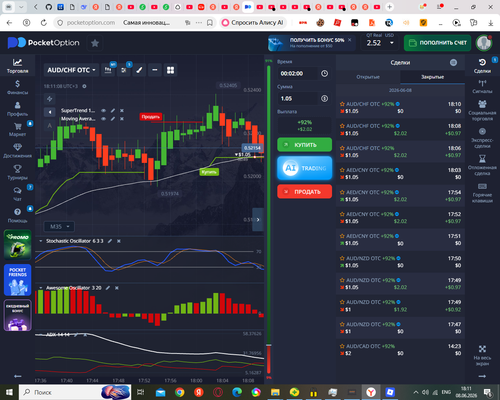Open the Помощь help icon
The width and height of the screenshot is (500, 400).
click(x=17, y=215)
